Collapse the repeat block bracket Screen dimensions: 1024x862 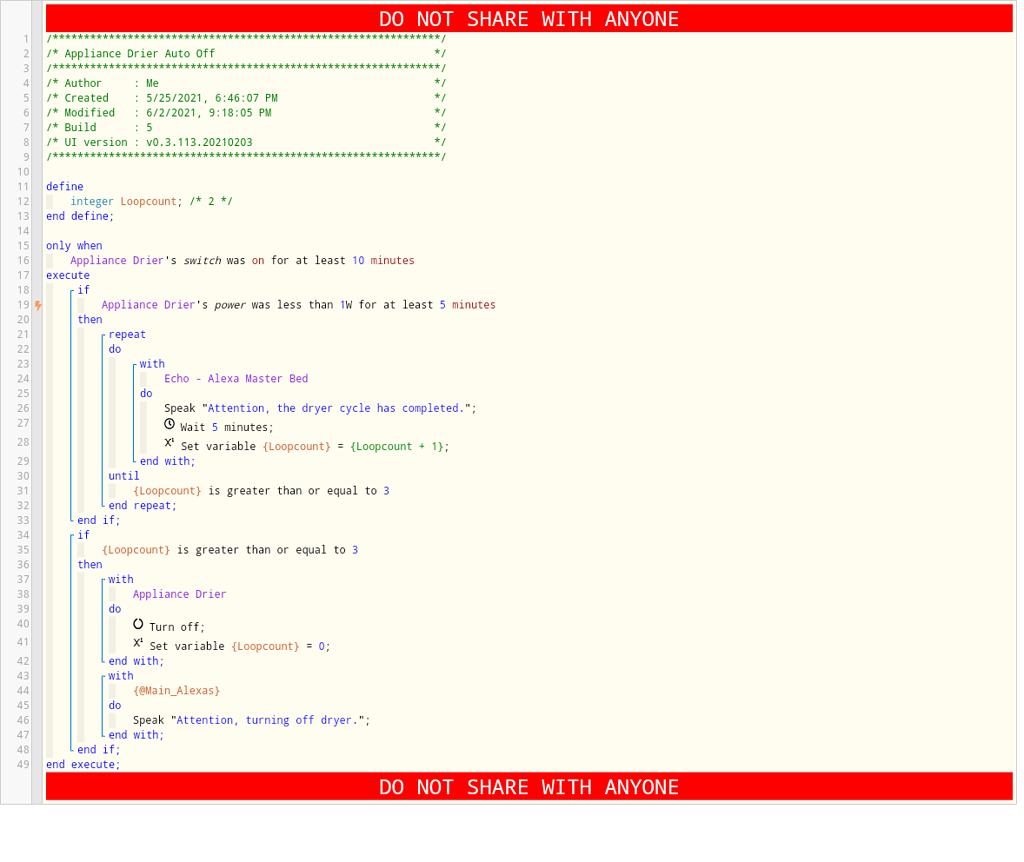click(x=106, y=334)
